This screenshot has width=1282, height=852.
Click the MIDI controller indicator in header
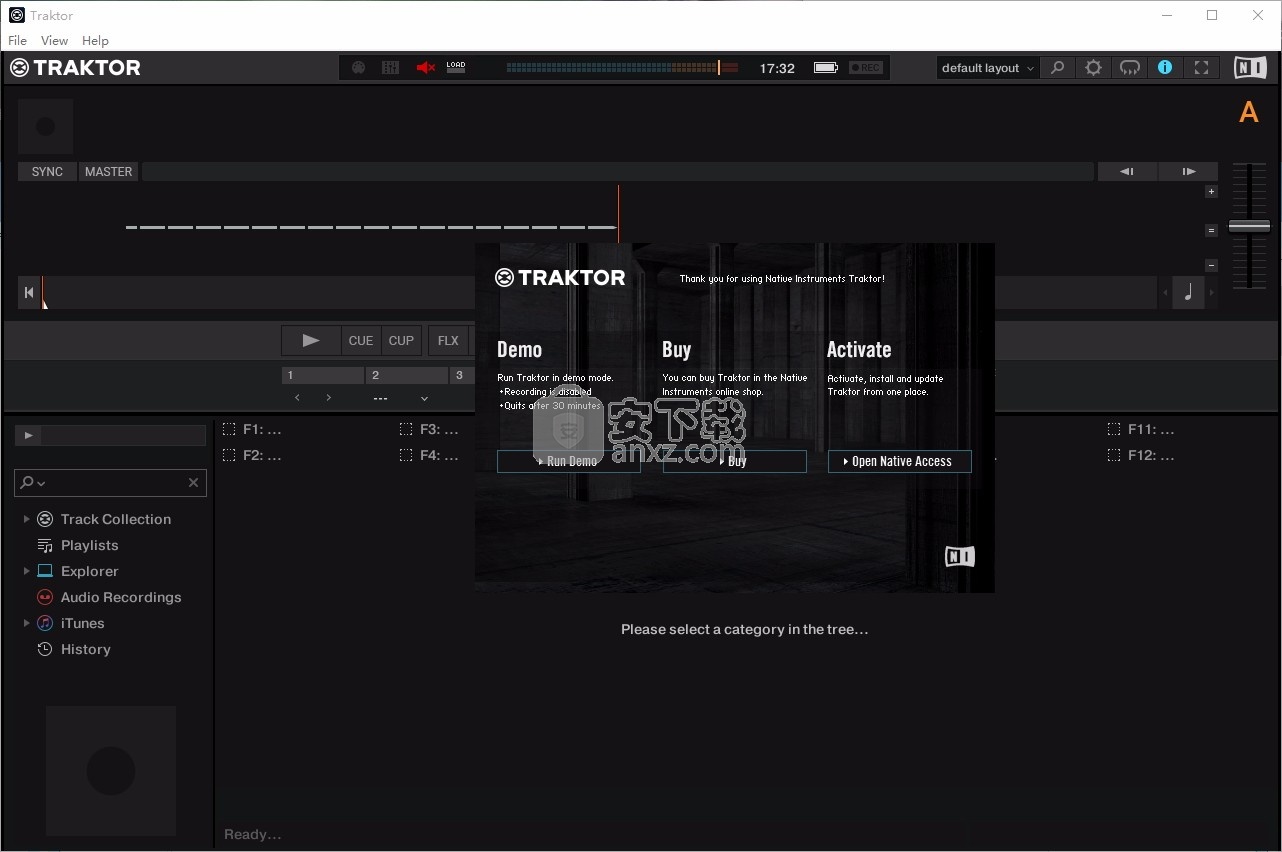click(359, 68)
